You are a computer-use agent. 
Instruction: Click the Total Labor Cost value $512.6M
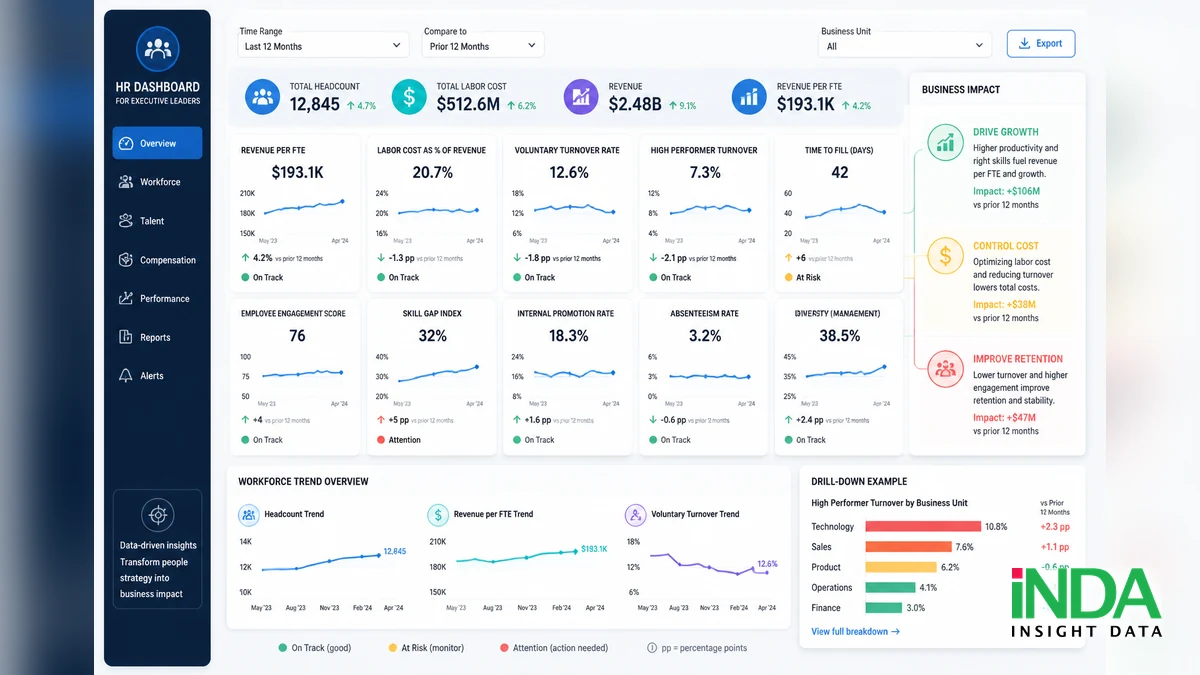[468, 104]
